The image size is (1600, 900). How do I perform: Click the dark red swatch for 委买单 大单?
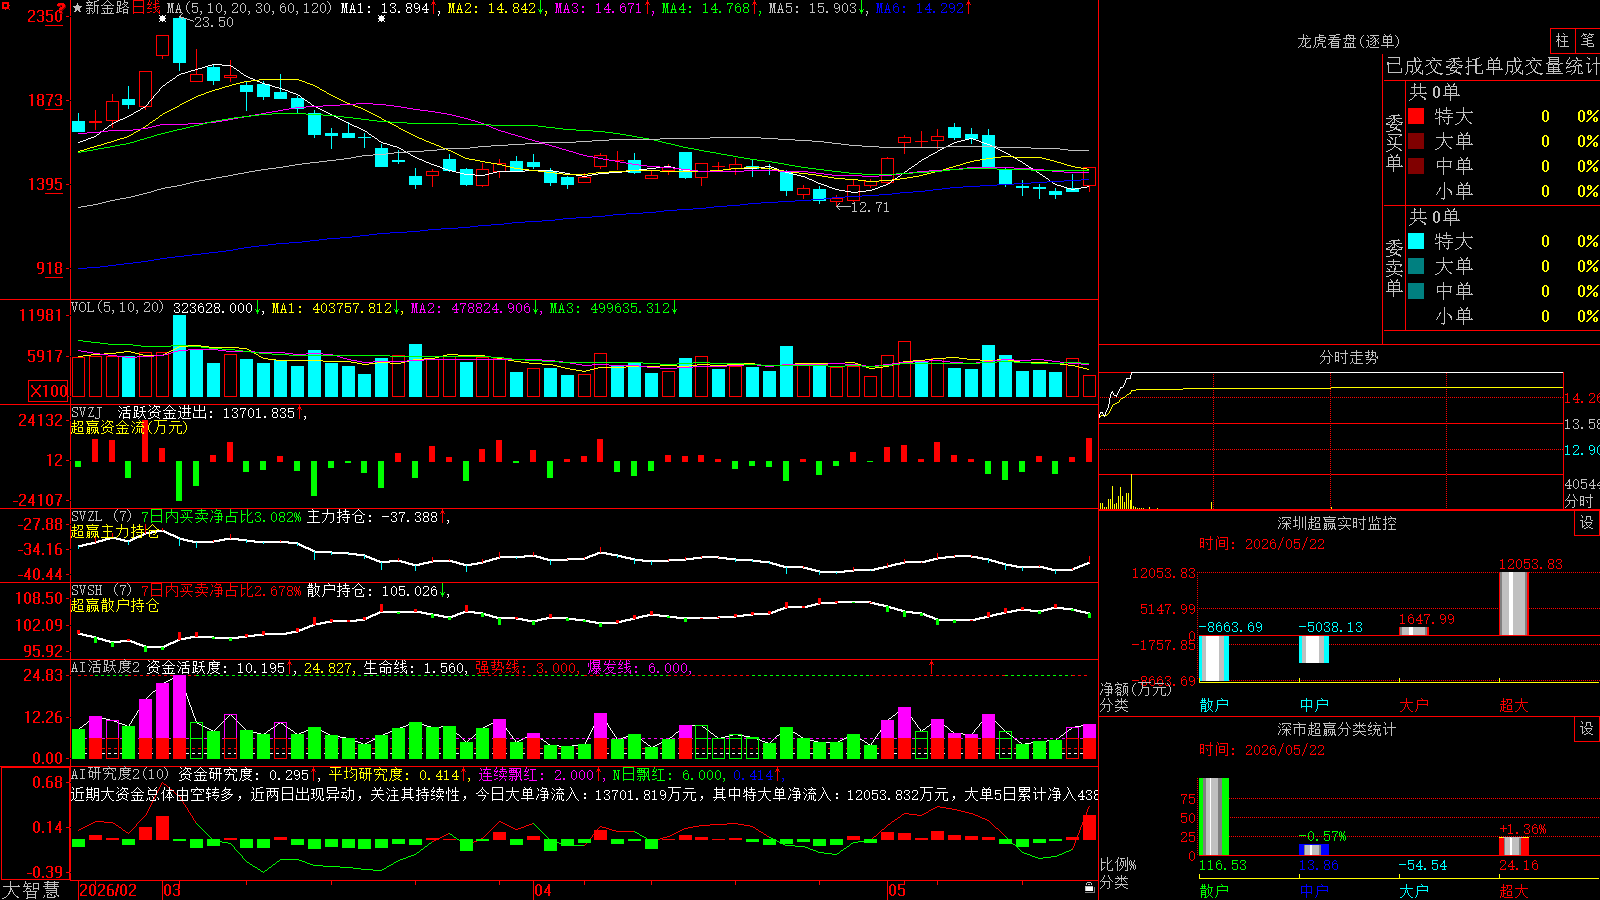pyautogui.click(x=1416, y=141)
